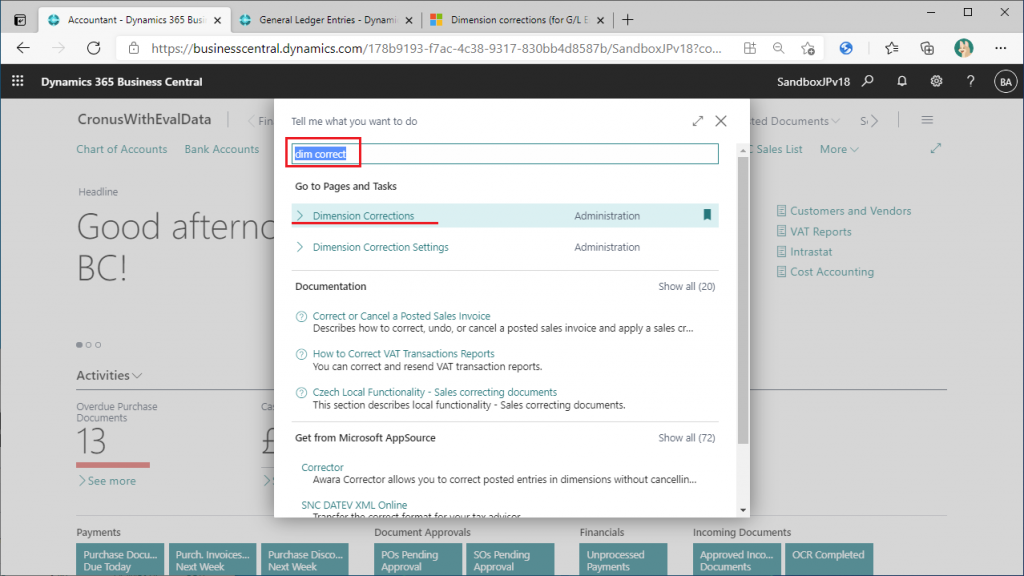Viewport: 1024px width, 576px height.
Task: Open the Intrastat link
Action: (x=810, y=252)
